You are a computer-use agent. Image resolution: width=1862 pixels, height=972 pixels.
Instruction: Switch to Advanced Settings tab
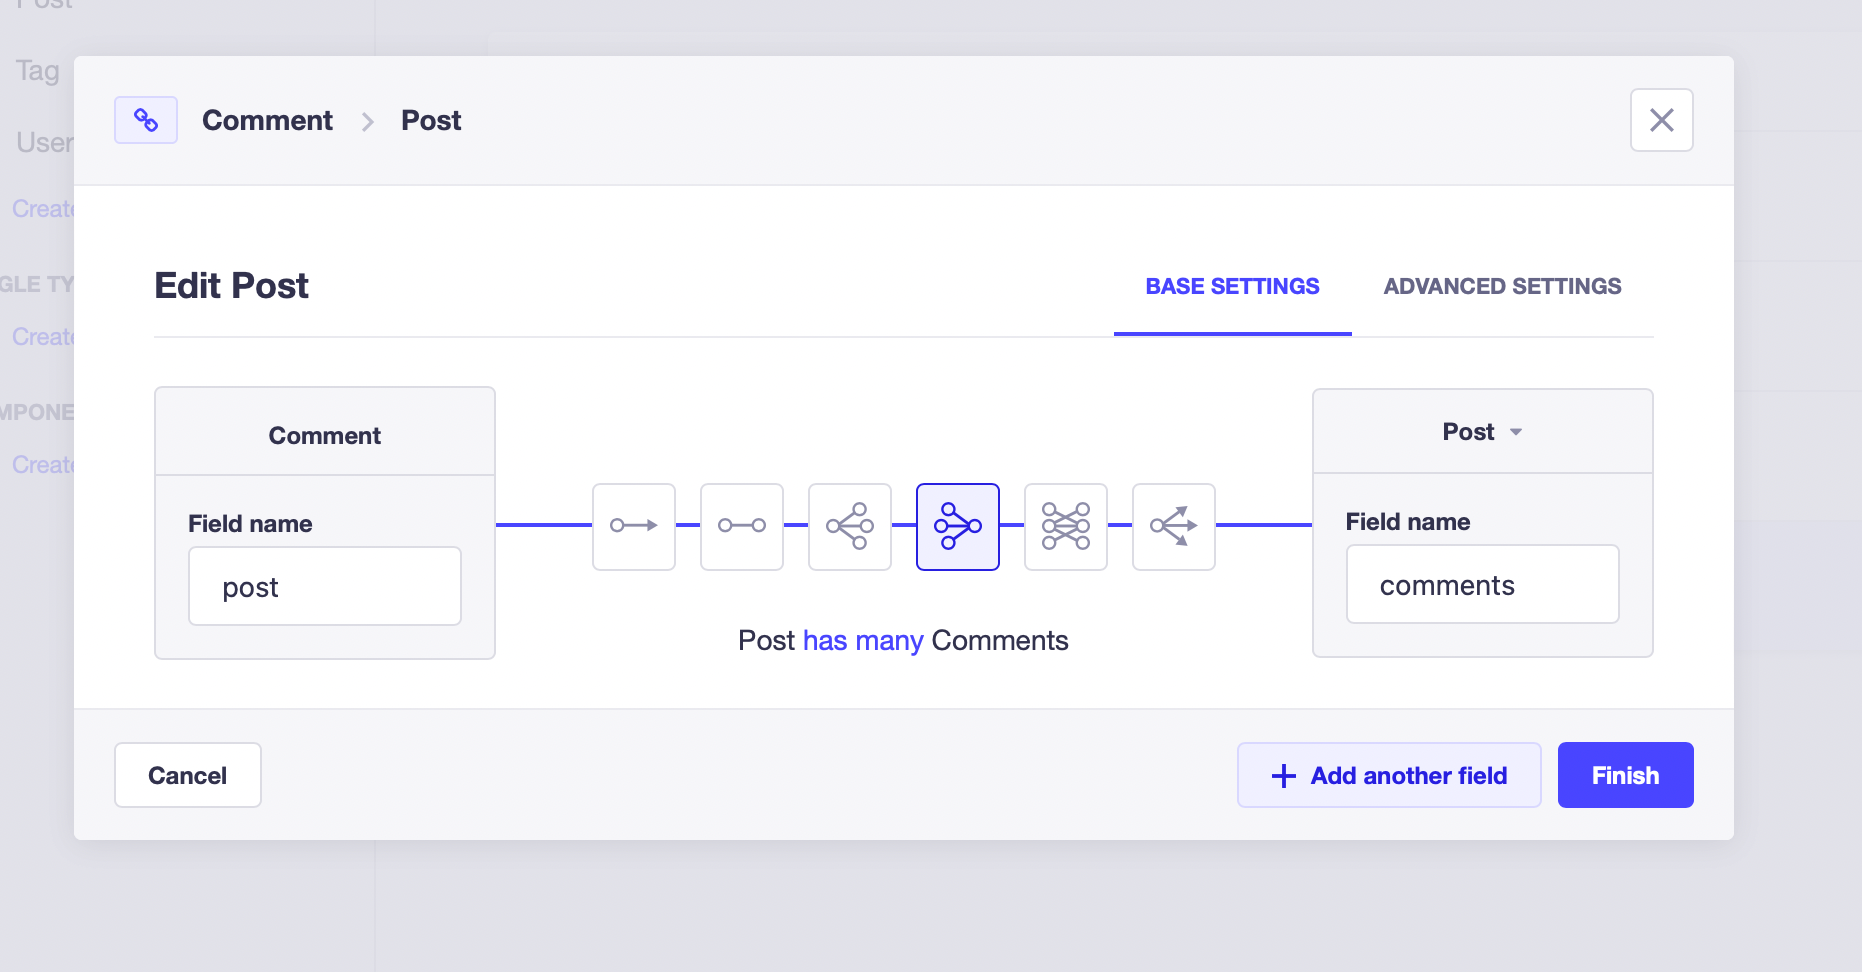pyautogui.click(x=1502, y=287)
